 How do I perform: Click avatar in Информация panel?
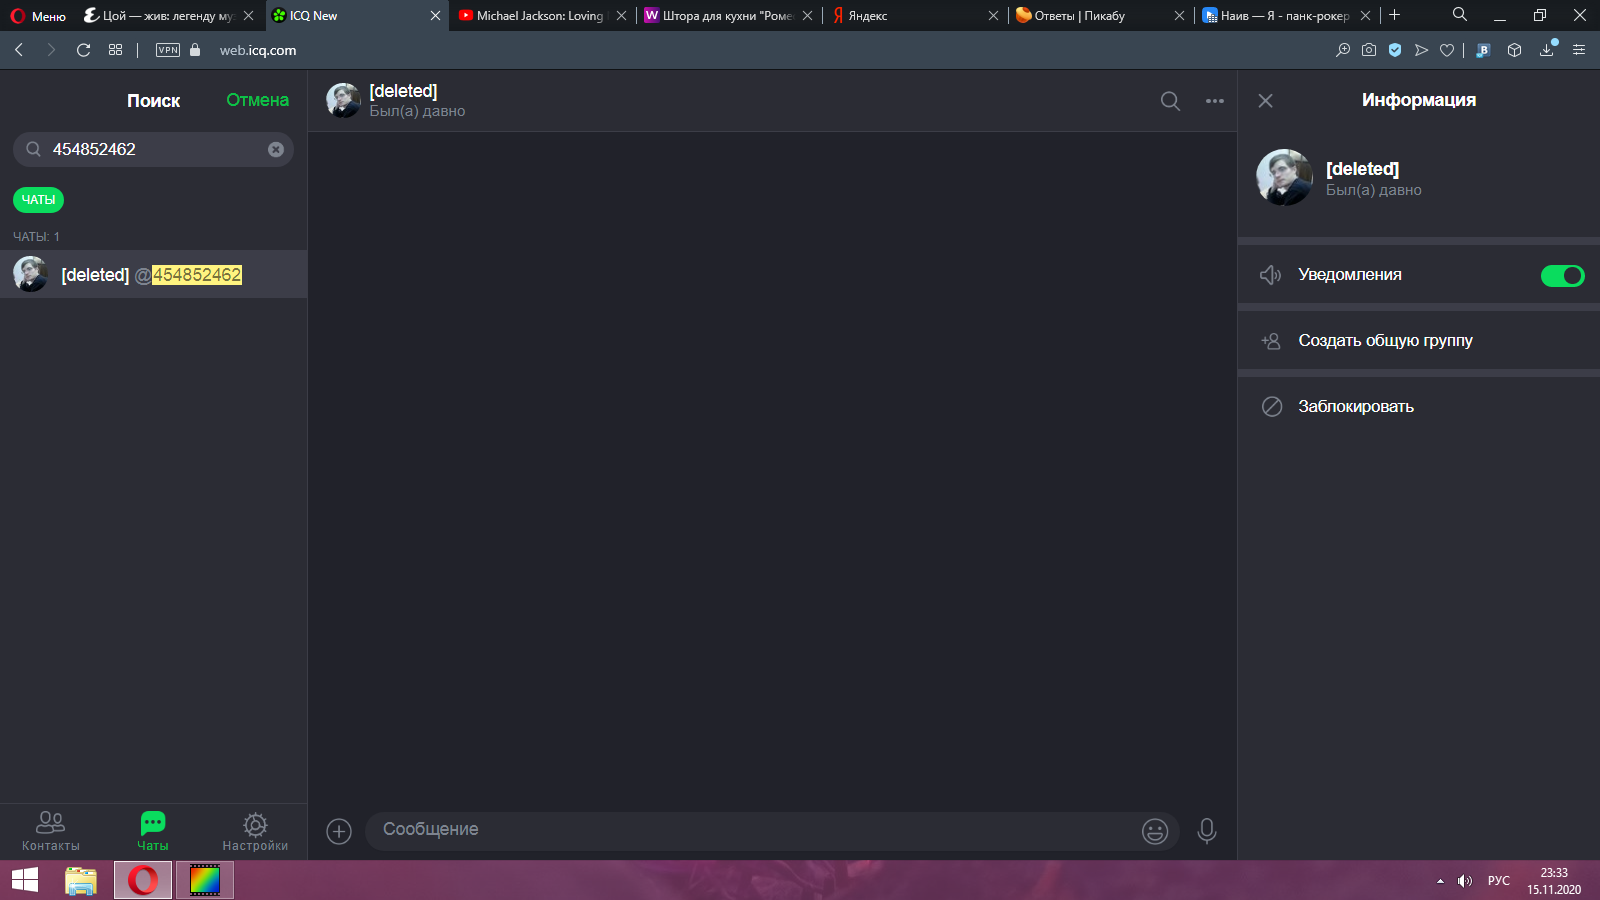(1284, 178)
